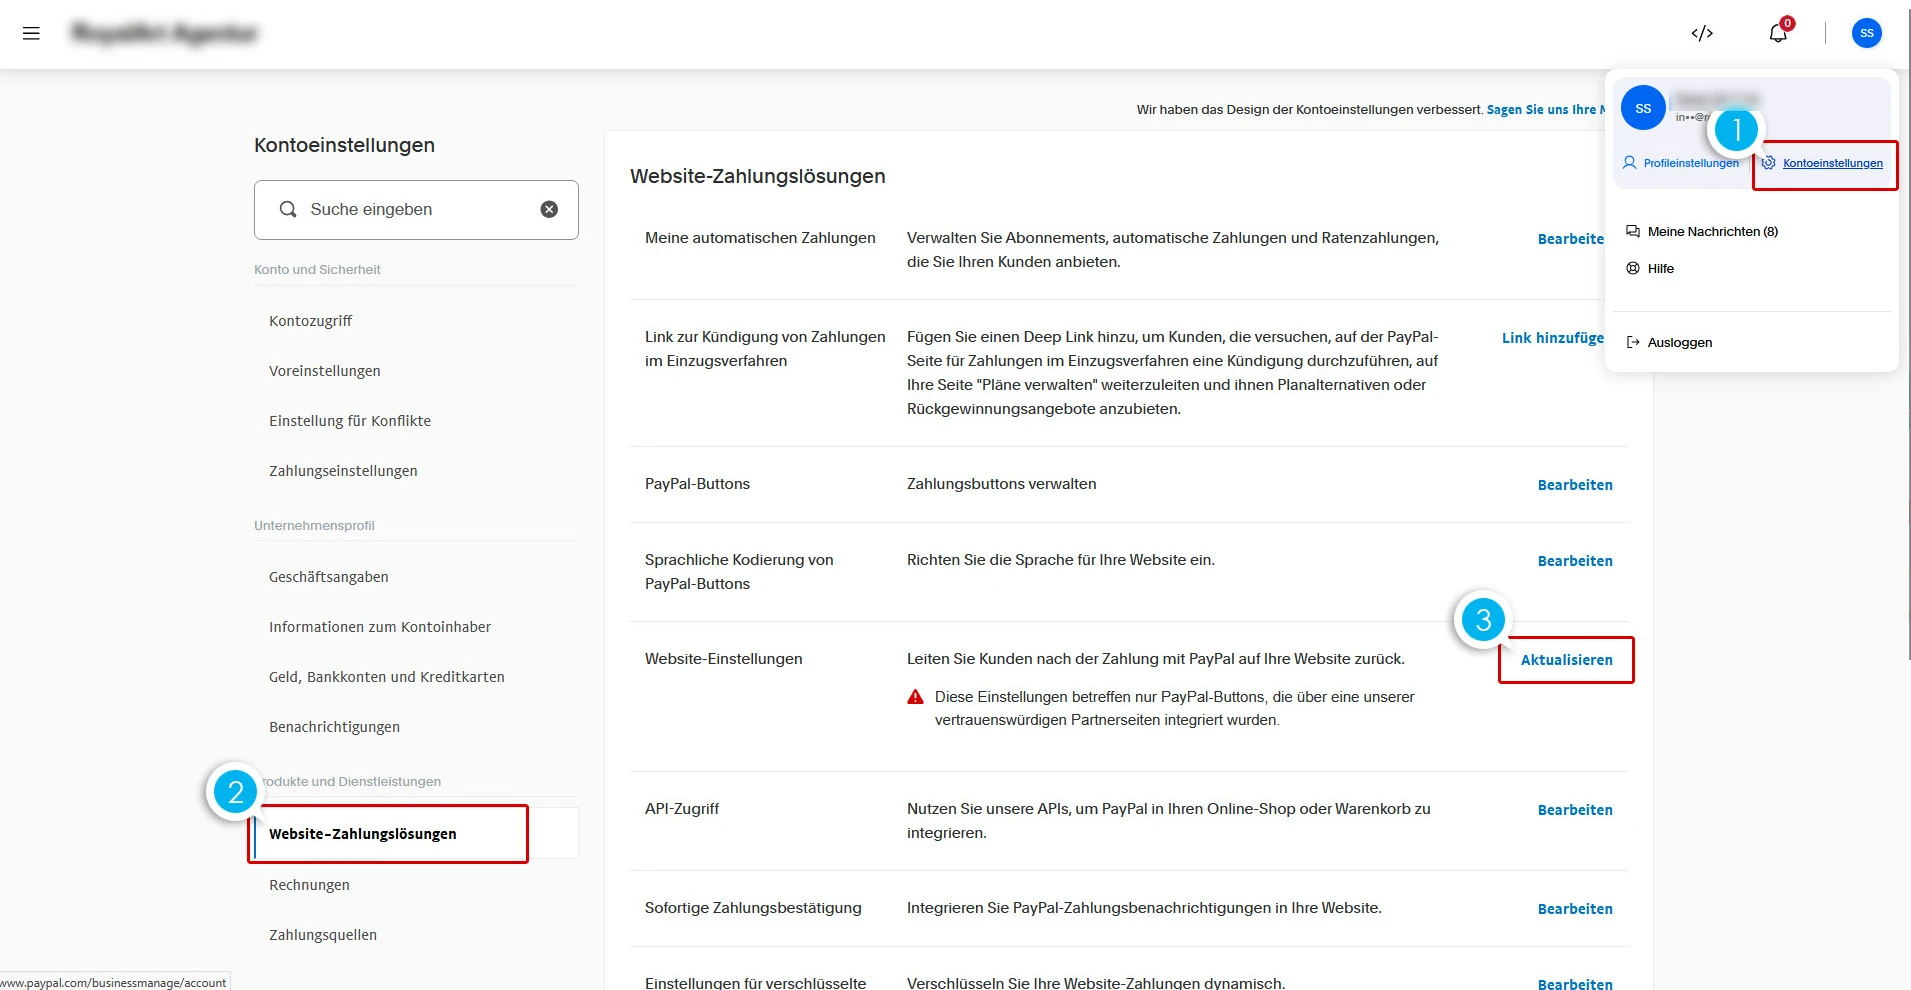Select Voreinstellungen in sidebar
This screenshot has height=990, width=1911.
pos(324,371)
